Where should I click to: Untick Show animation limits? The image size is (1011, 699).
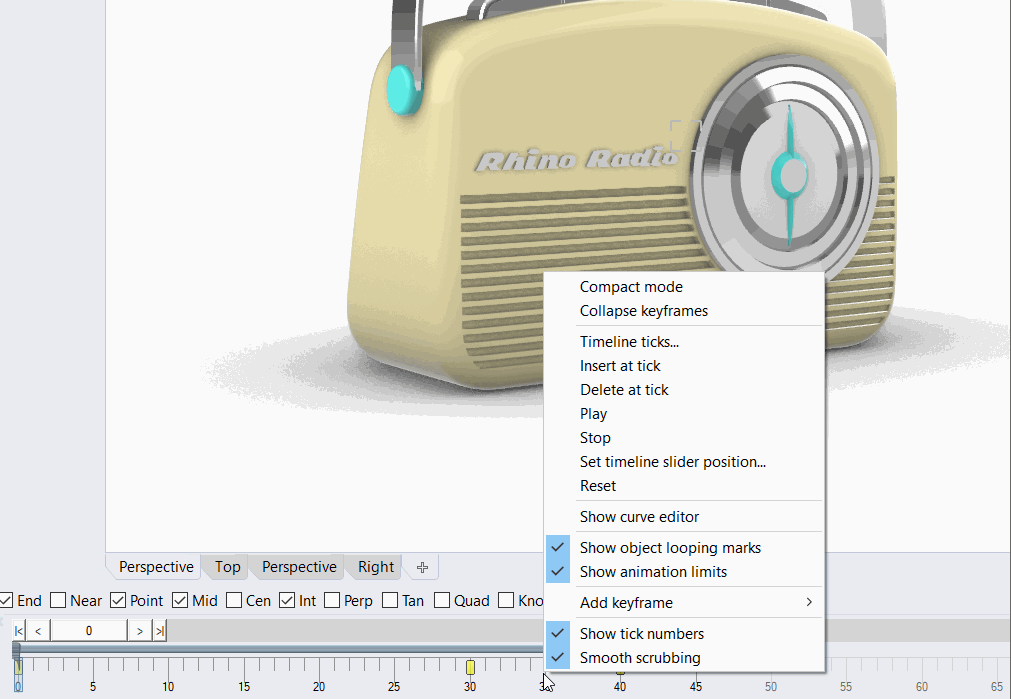pyautogui.click(x=684, y=571)
